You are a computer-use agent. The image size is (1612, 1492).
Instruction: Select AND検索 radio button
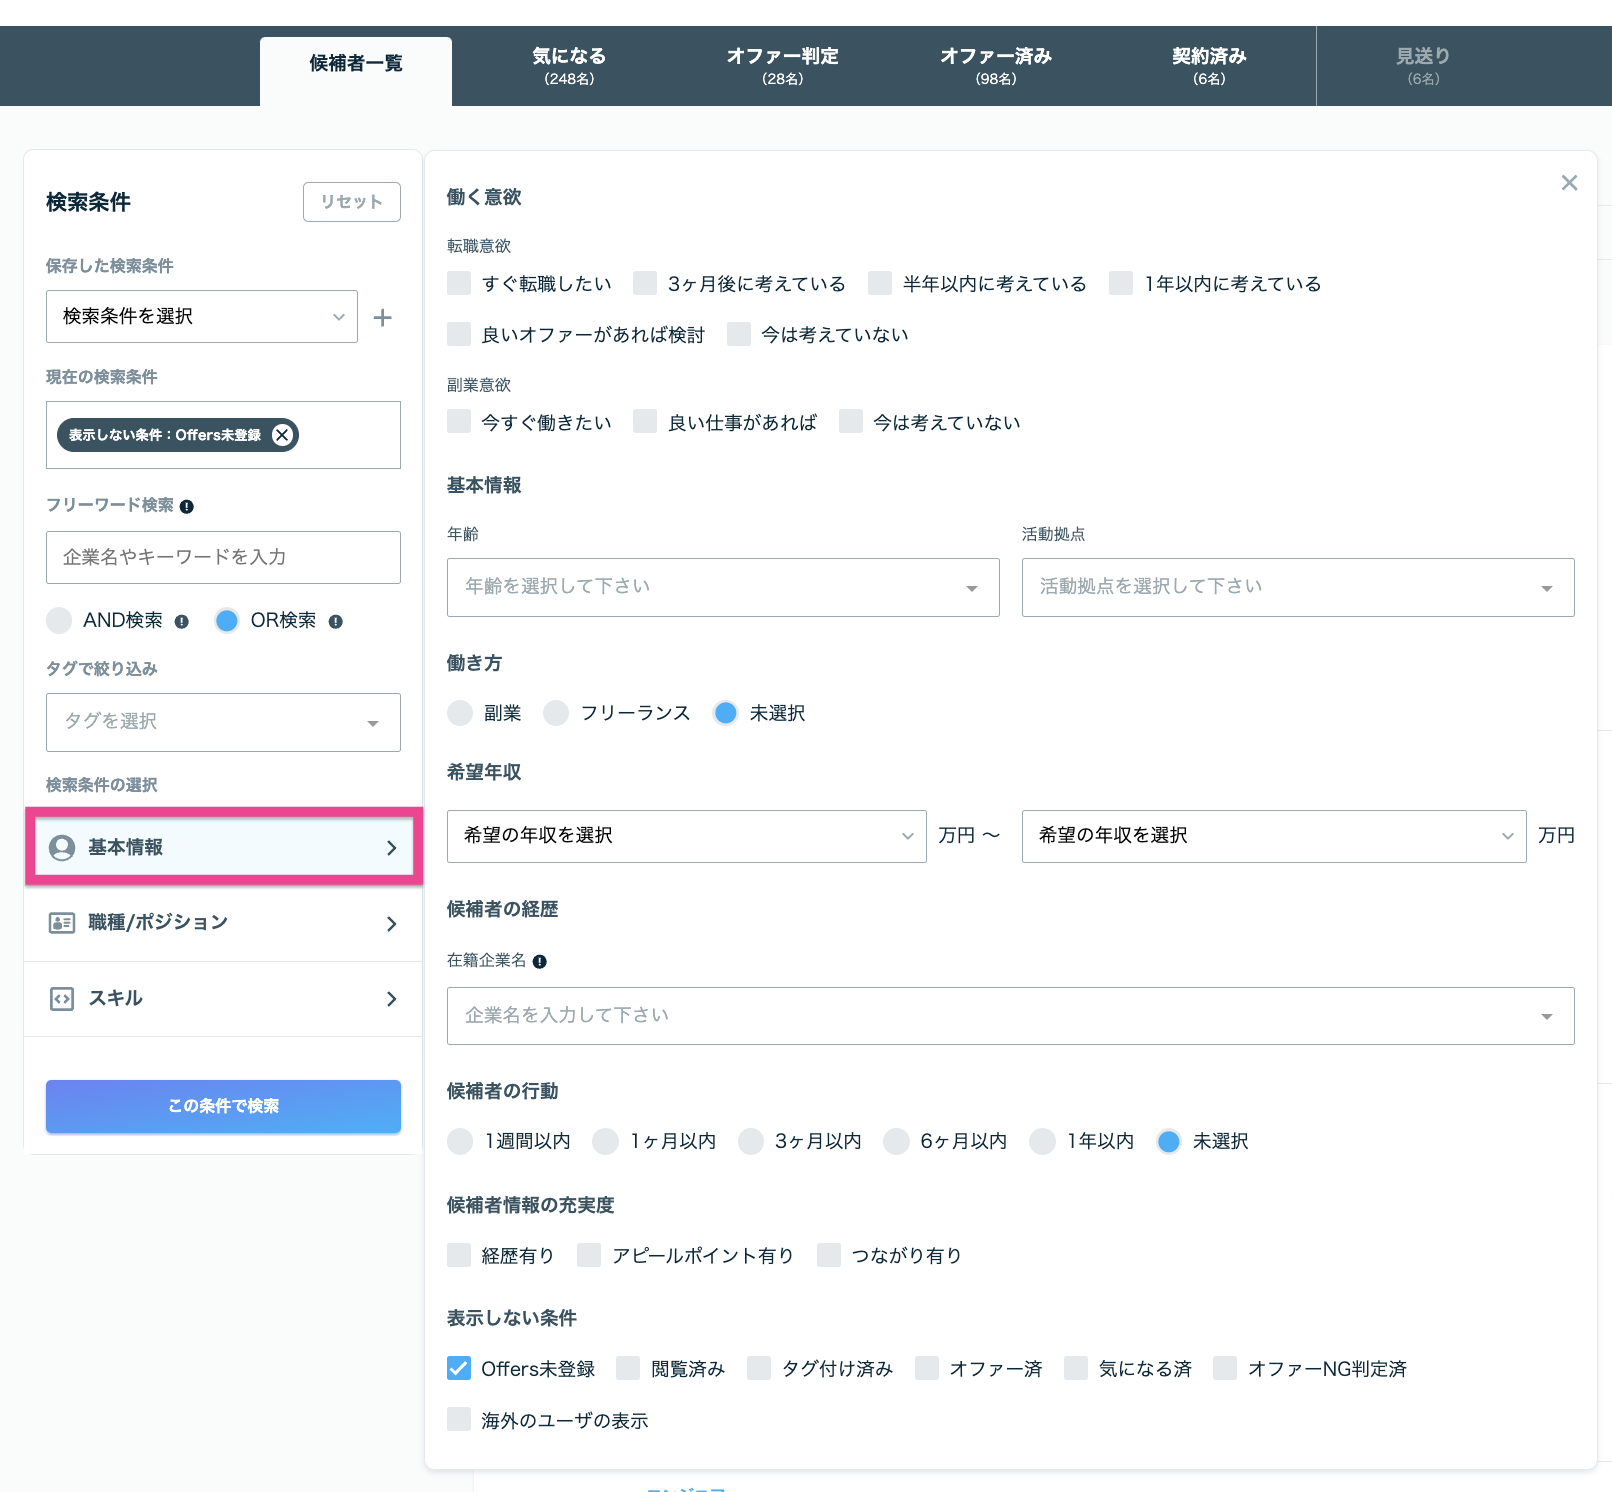click(x=59, y=621)
